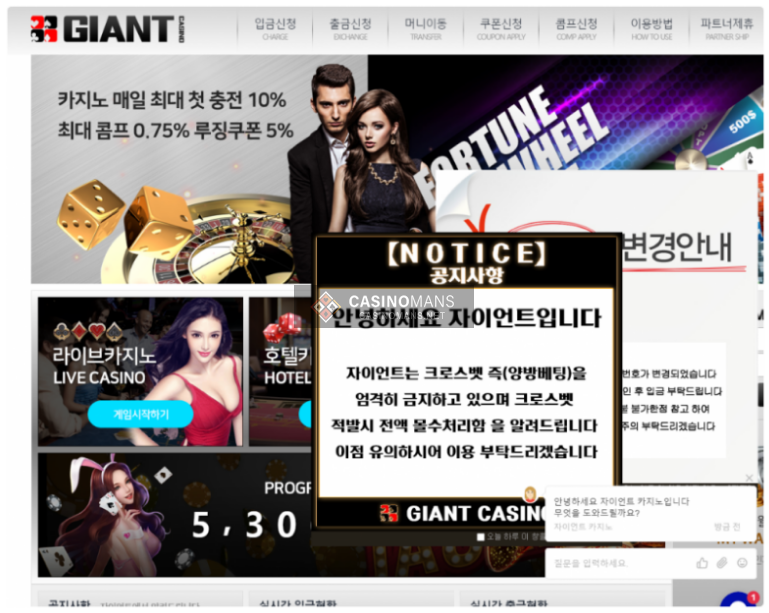This screenshot has width=769, height=613.
Task: Open the 출금신청 (Exchange) menu
Action: click(350, 29)
